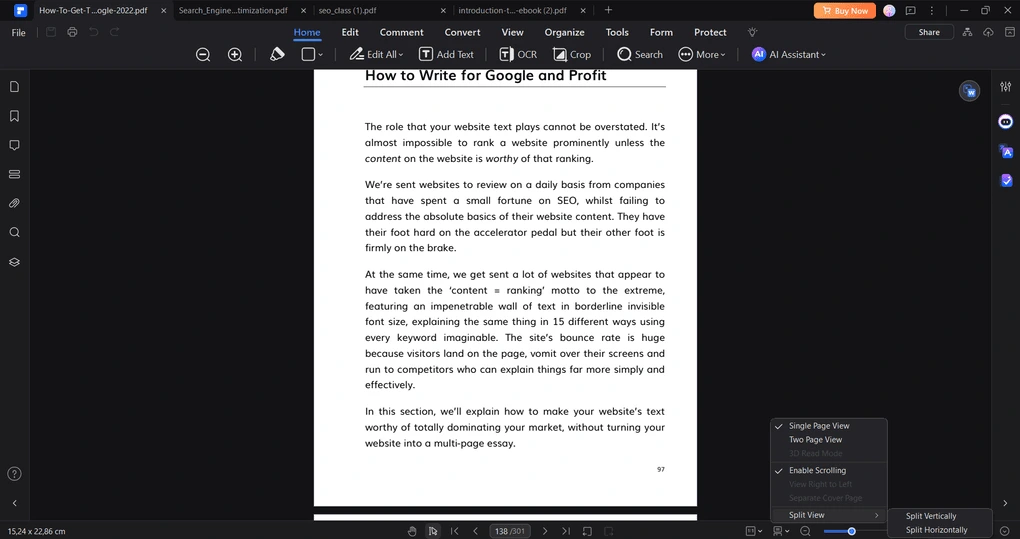Jump to the last page
Screen dimensions: 1020x539
[566, 531]
